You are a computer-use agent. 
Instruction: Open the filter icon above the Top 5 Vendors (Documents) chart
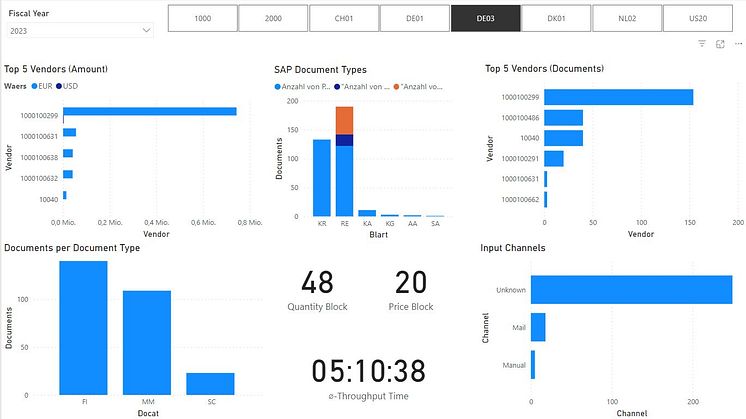[702, 44]
